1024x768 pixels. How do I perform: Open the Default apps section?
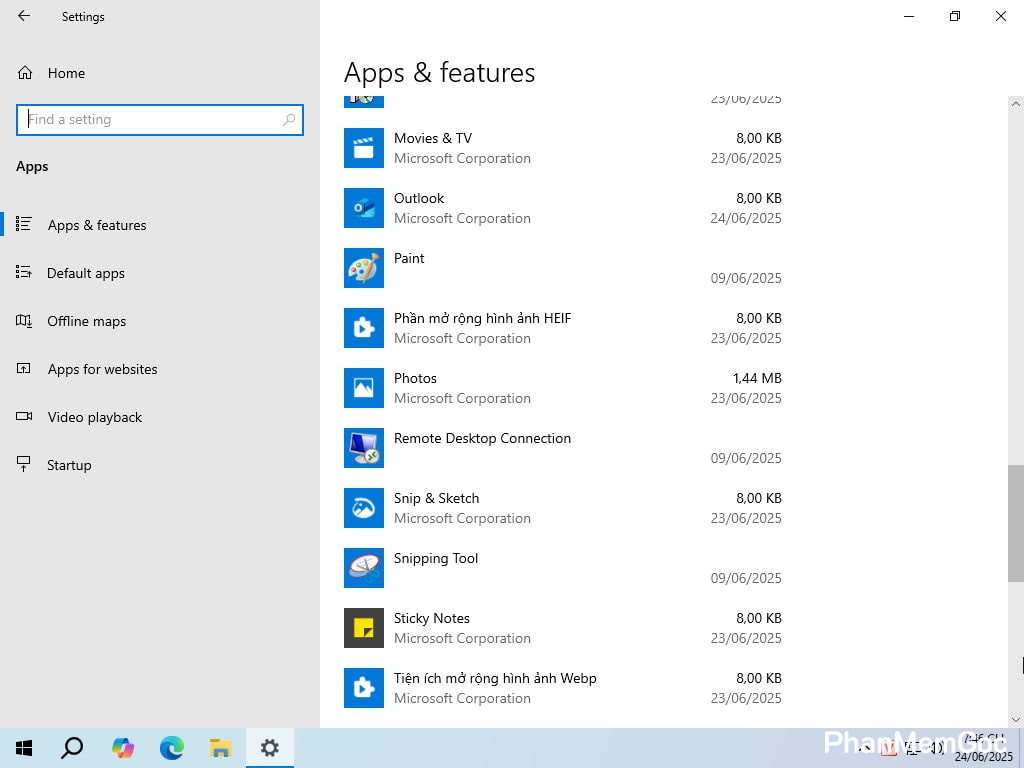click(x=85, y=273)
